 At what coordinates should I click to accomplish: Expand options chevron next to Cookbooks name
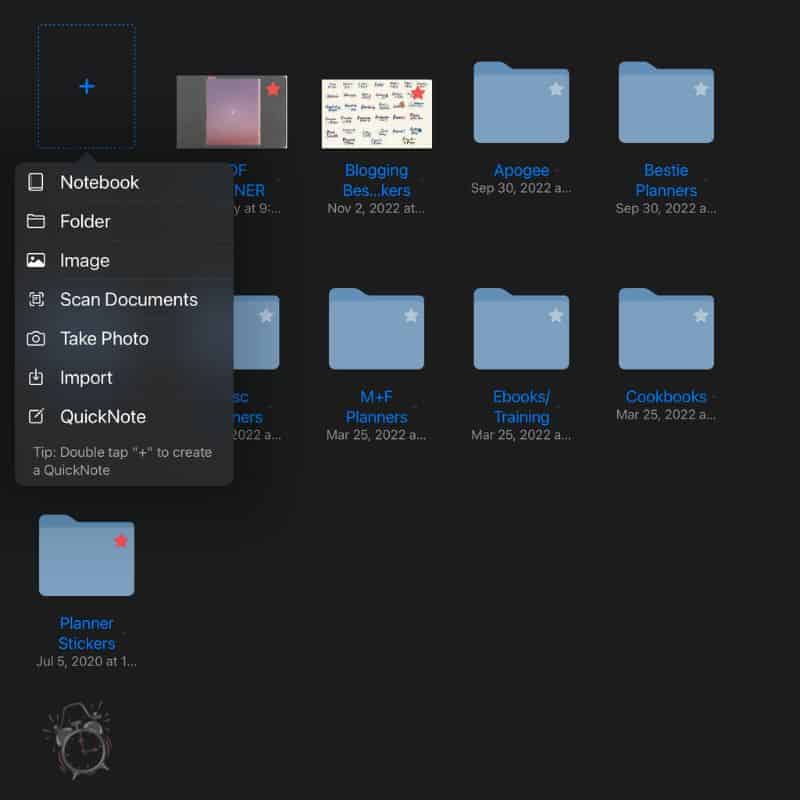click(714, 397)
